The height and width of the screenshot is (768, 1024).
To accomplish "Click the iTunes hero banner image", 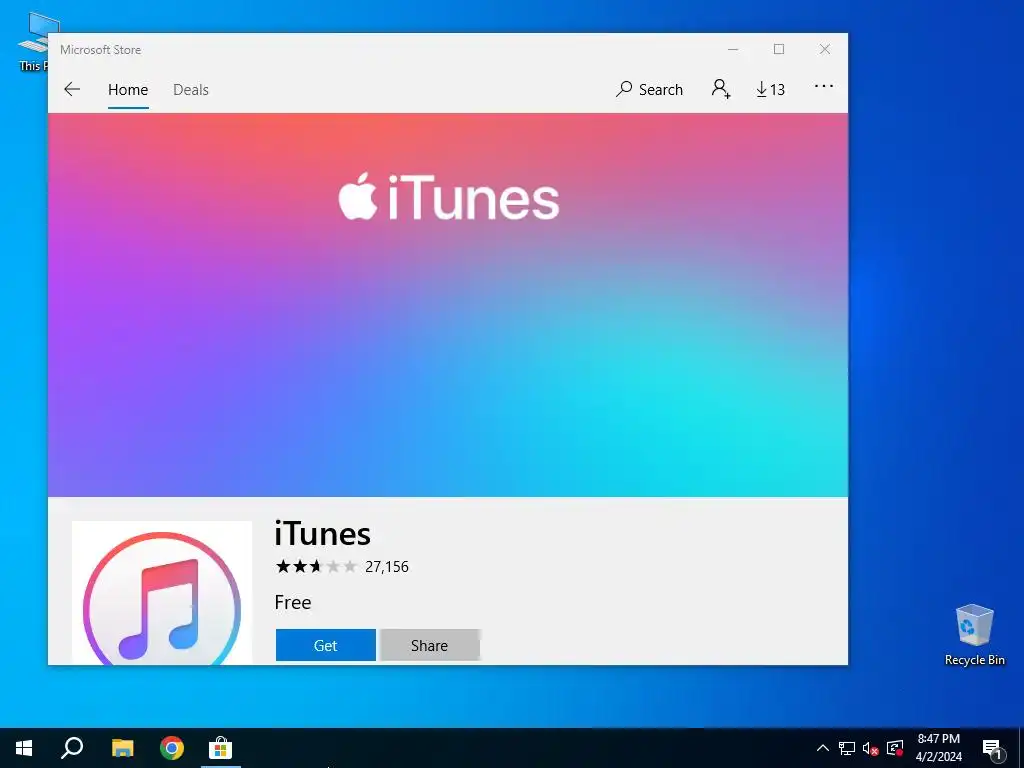I will tap(448, 305).
